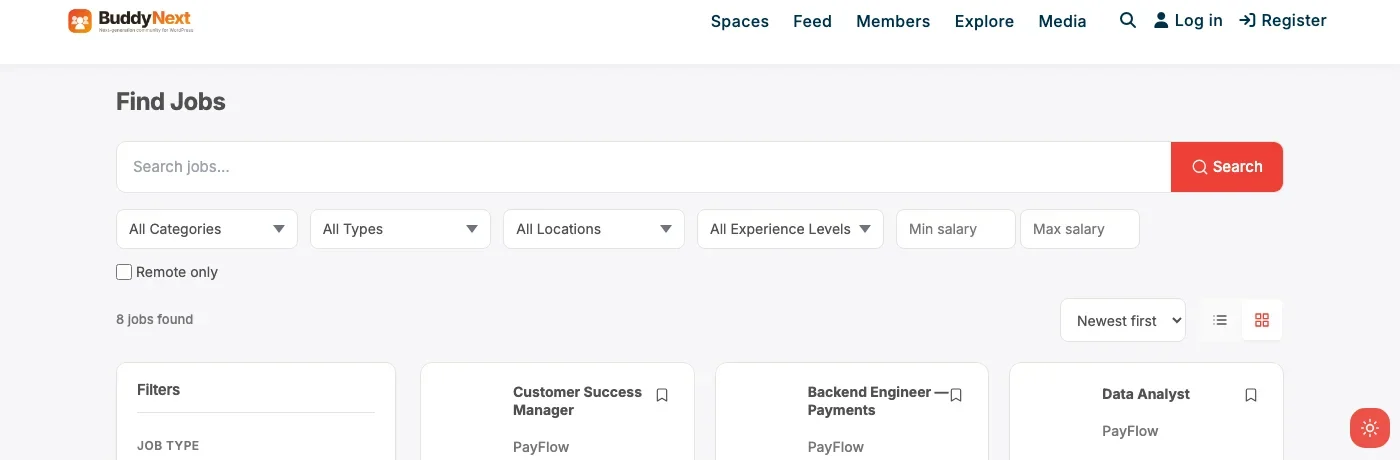Focus the Max salary field
The image size is (1400, 460).
click(x=1080, y=229)
